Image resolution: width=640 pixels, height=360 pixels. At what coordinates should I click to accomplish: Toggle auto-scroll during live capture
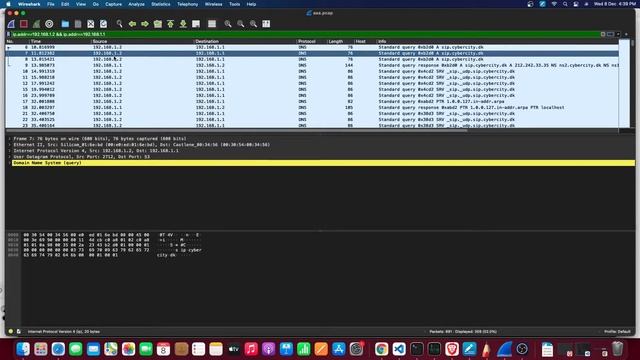(x=196, y=24)
